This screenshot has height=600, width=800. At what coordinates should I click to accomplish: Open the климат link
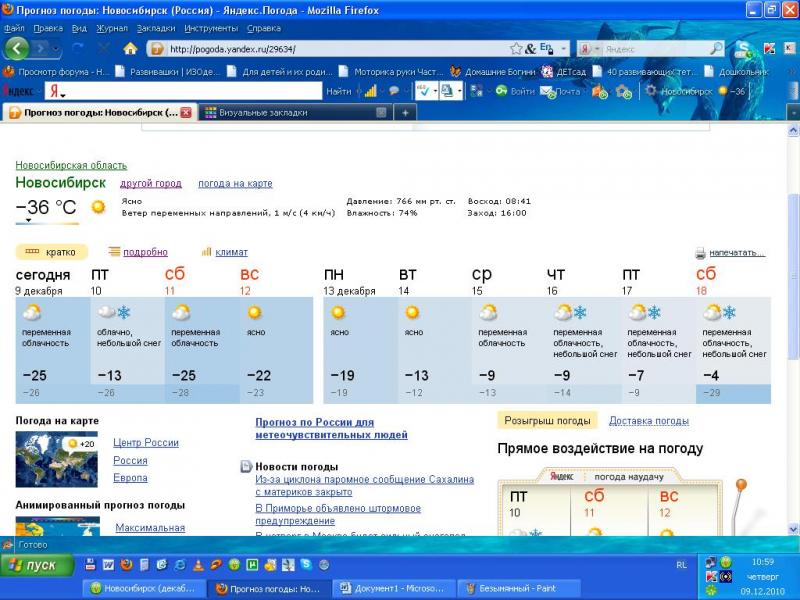coord(231,252)
